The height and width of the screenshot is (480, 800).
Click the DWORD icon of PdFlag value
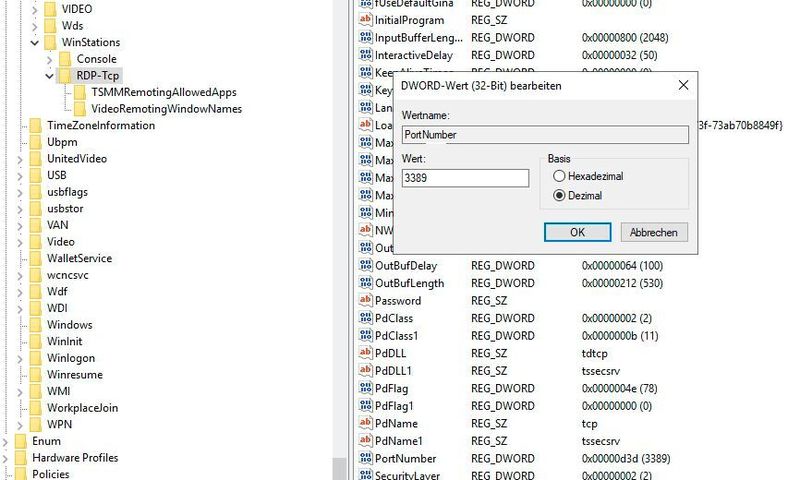pyautogui.click(x=365, y=388)
